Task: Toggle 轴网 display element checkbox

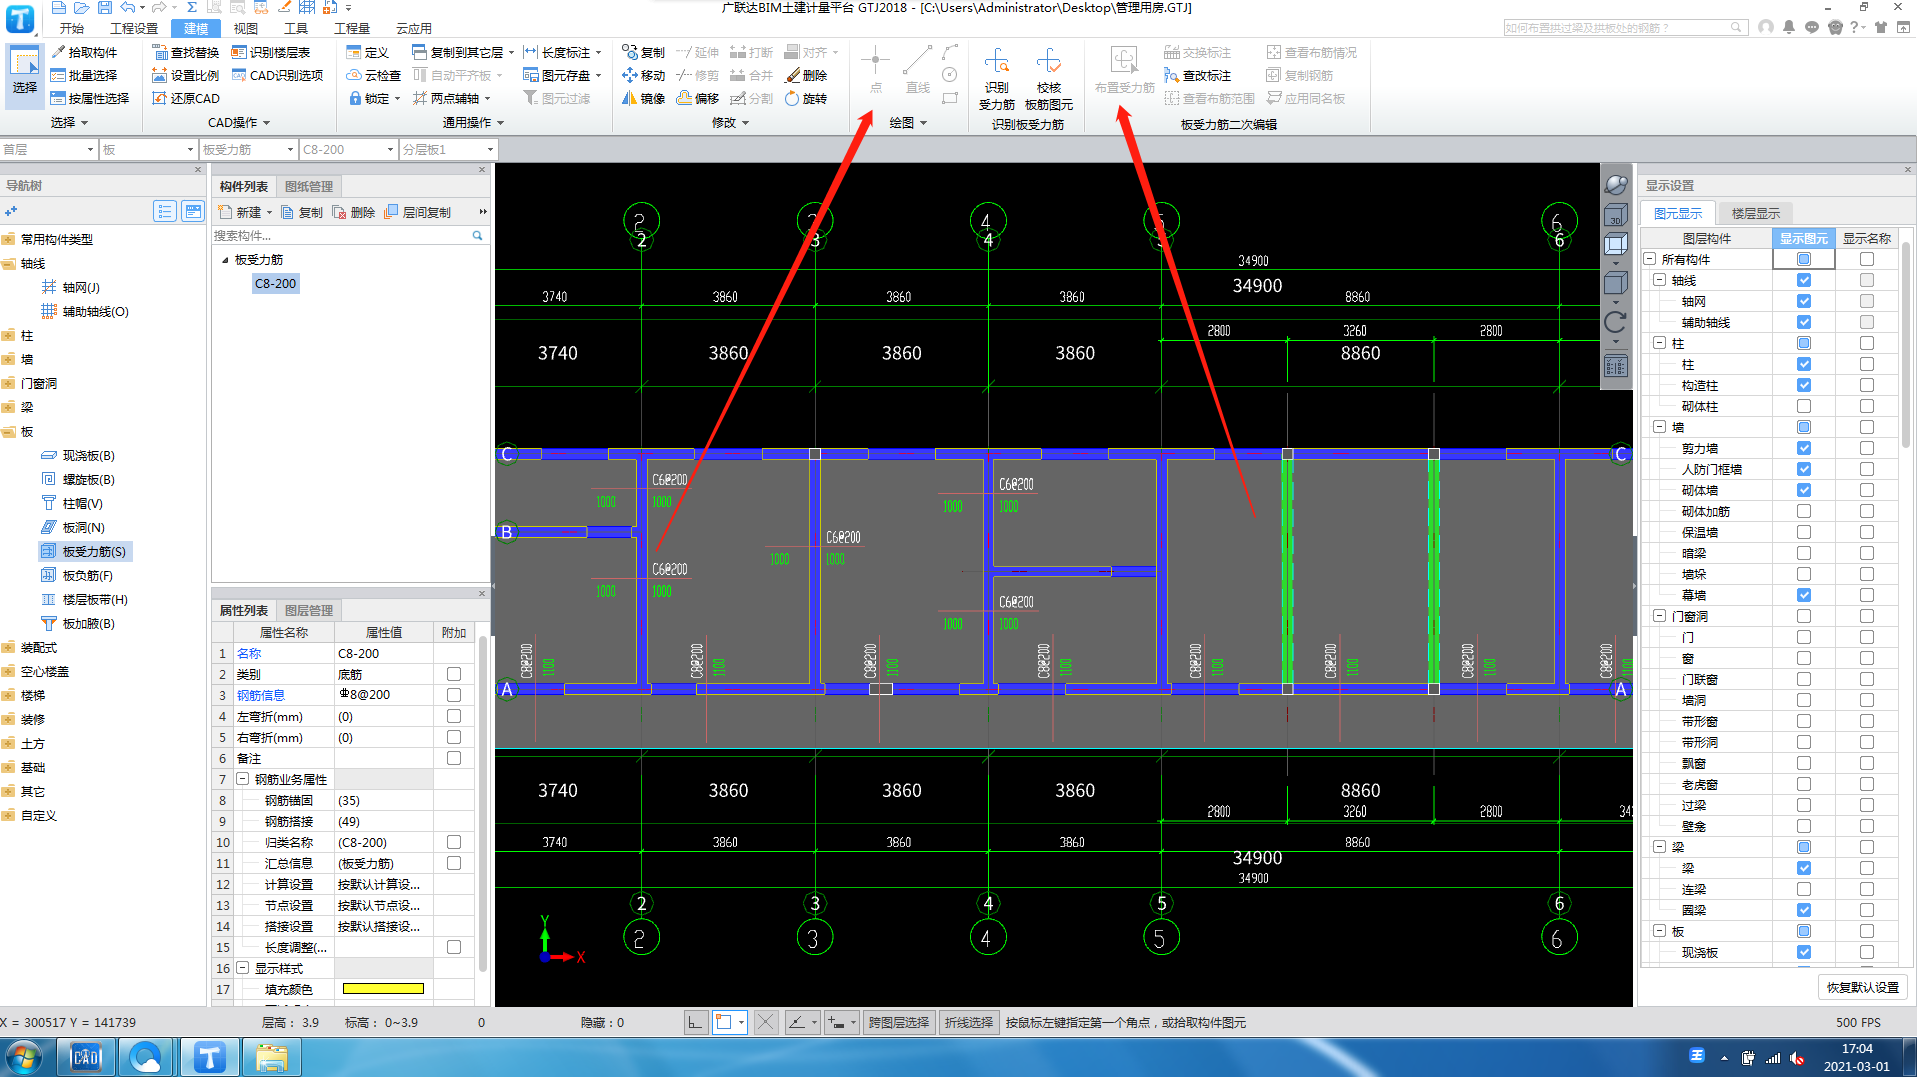Action: 1804,301
